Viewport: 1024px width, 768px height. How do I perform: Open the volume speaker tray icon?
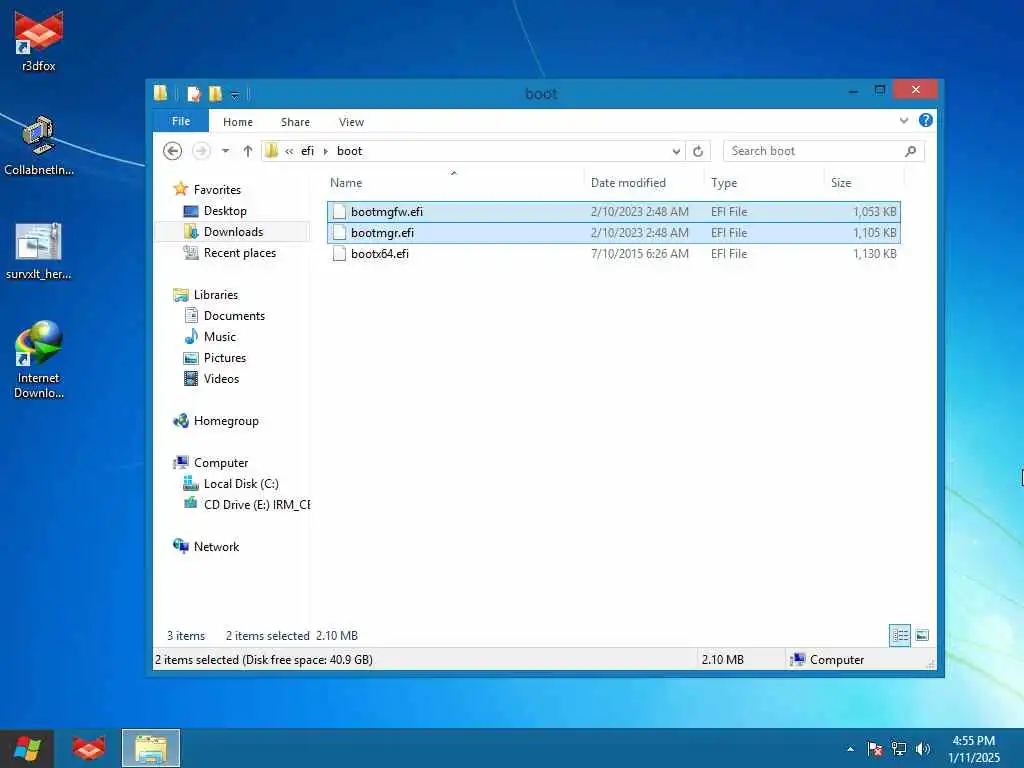click(x=923, y=749)
